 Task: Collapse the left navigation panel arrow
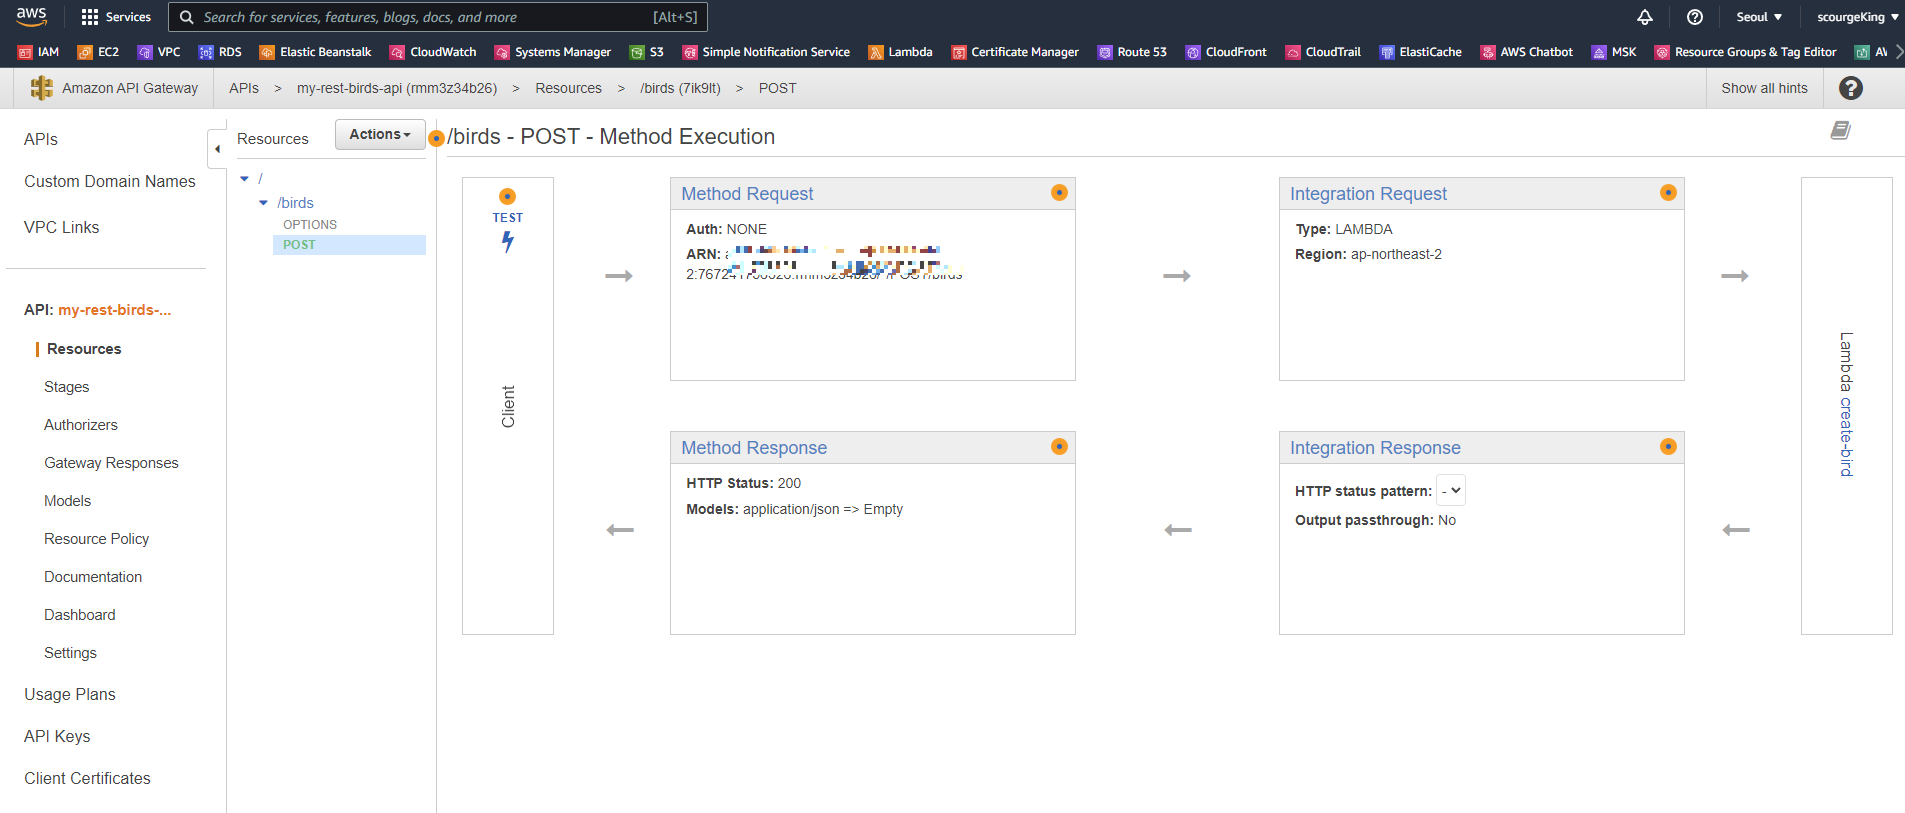(217, 149)
